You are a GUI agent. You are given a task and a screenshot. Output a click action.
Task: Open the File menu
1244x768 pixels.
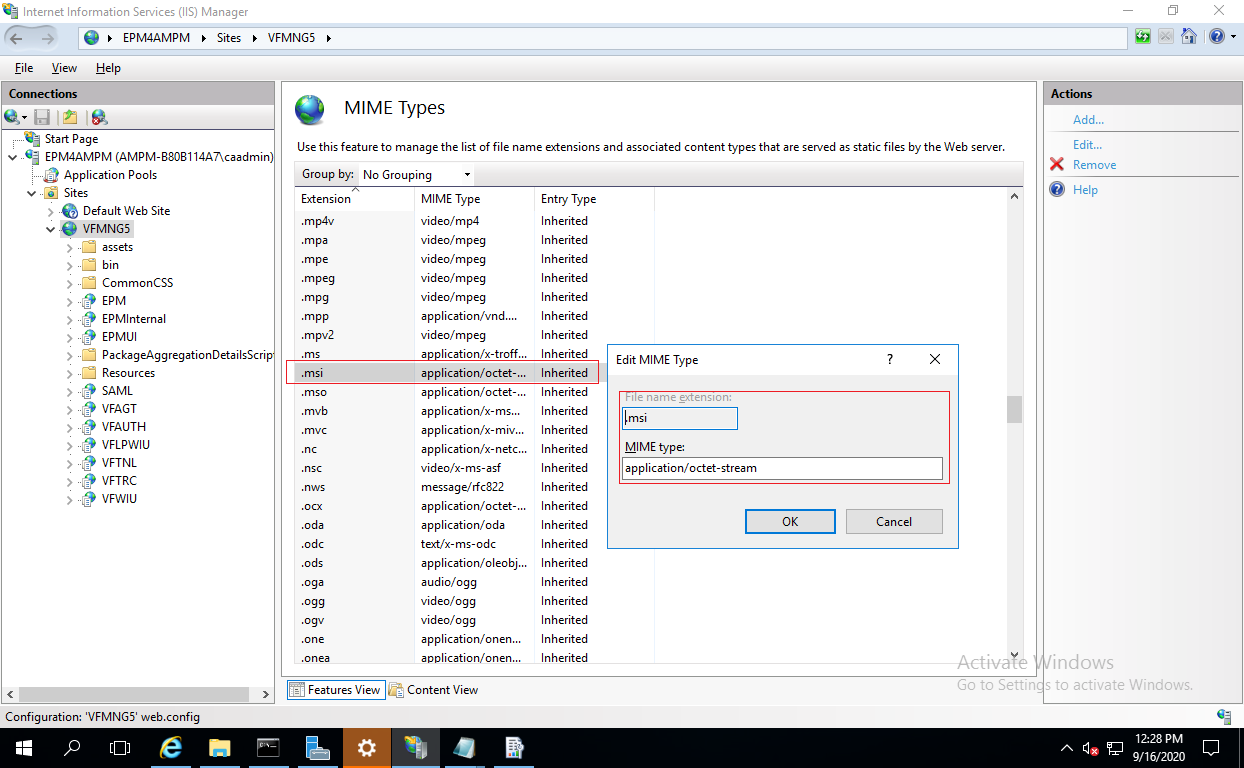point(24,68)
